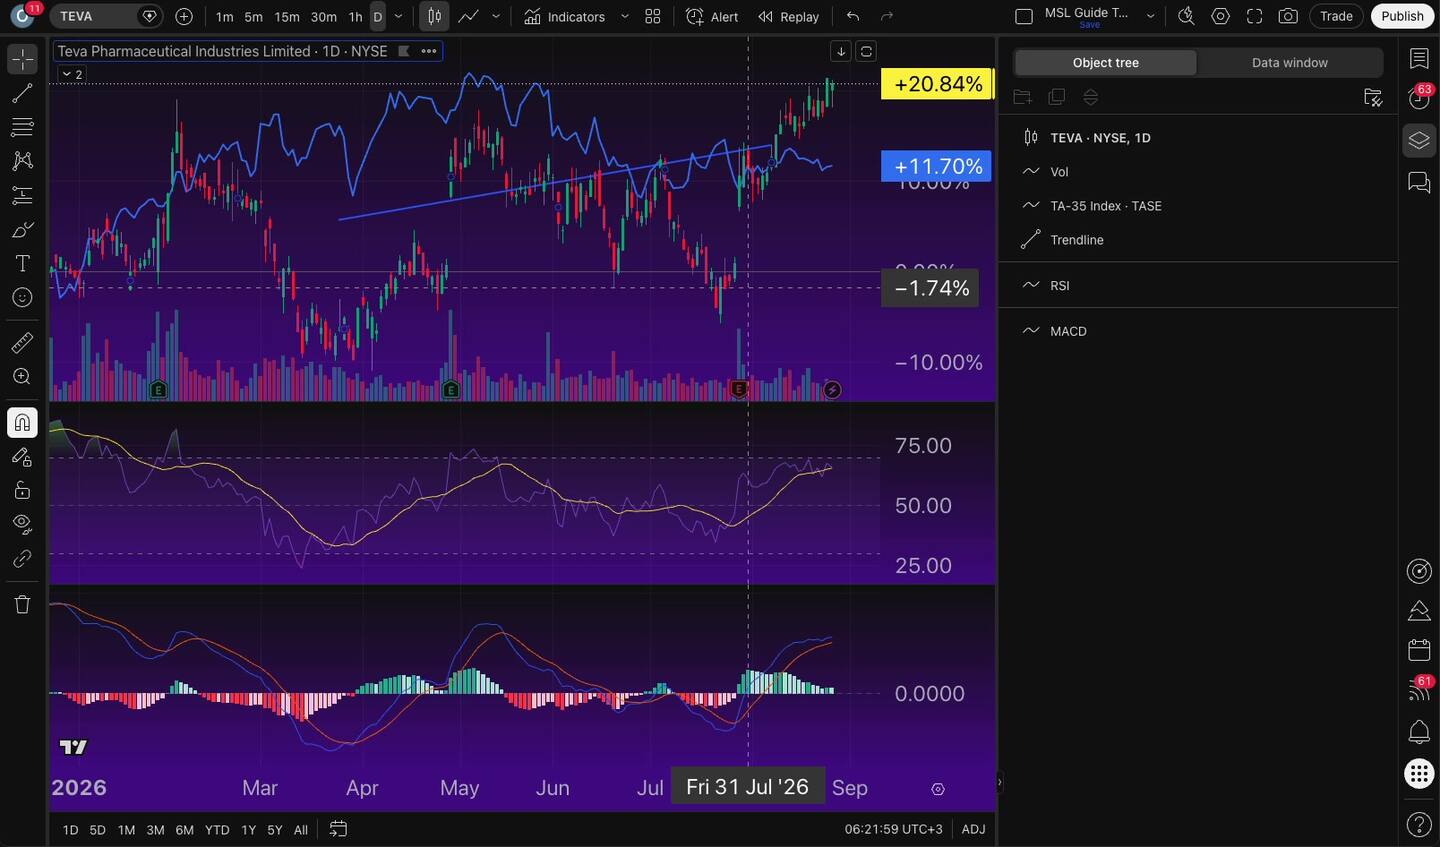Toggle lock all drawing tools

point(22,491)
